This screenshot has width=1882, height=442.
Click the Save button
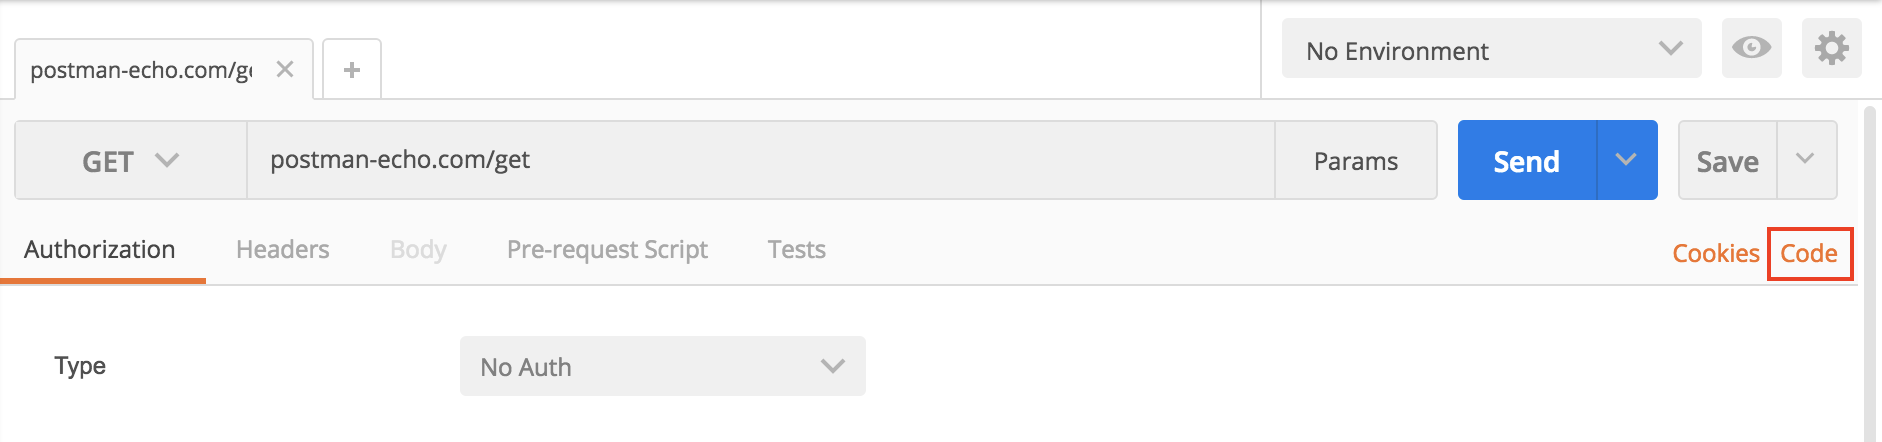tap(1727, 161)
